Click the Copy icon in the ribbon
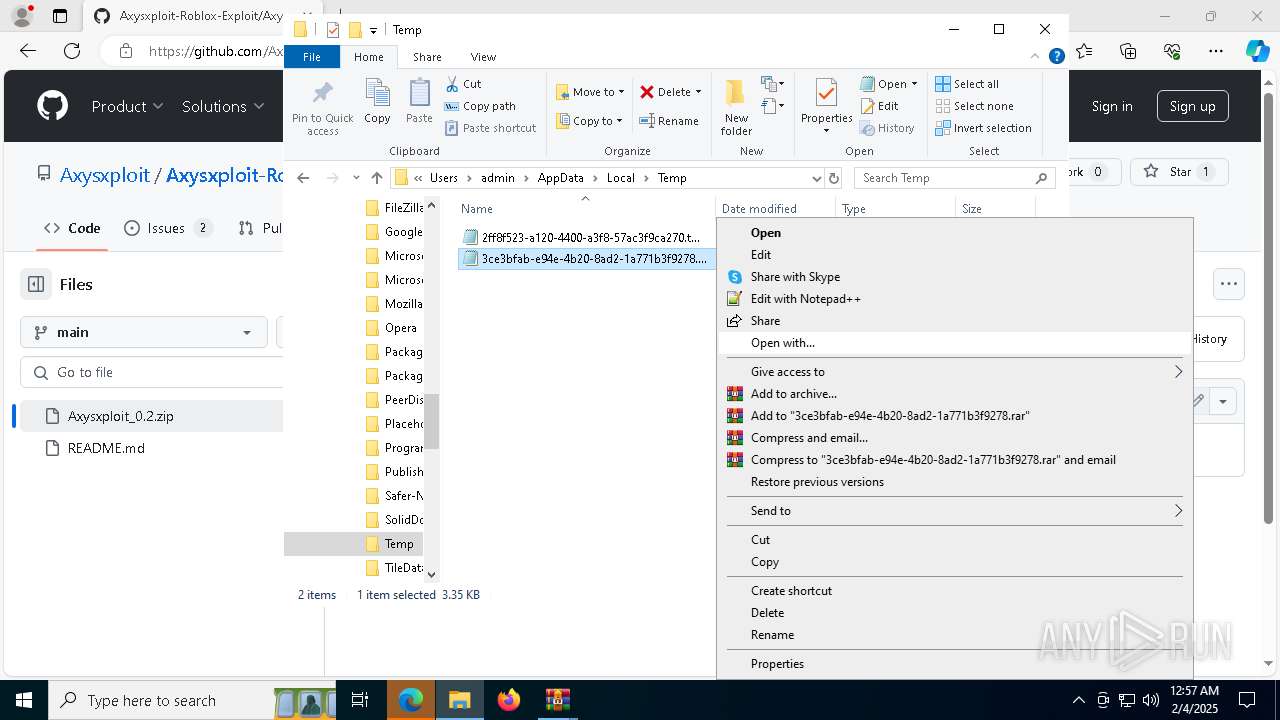The height and width of the screenshot is (720, 1280). coord(377,102)
